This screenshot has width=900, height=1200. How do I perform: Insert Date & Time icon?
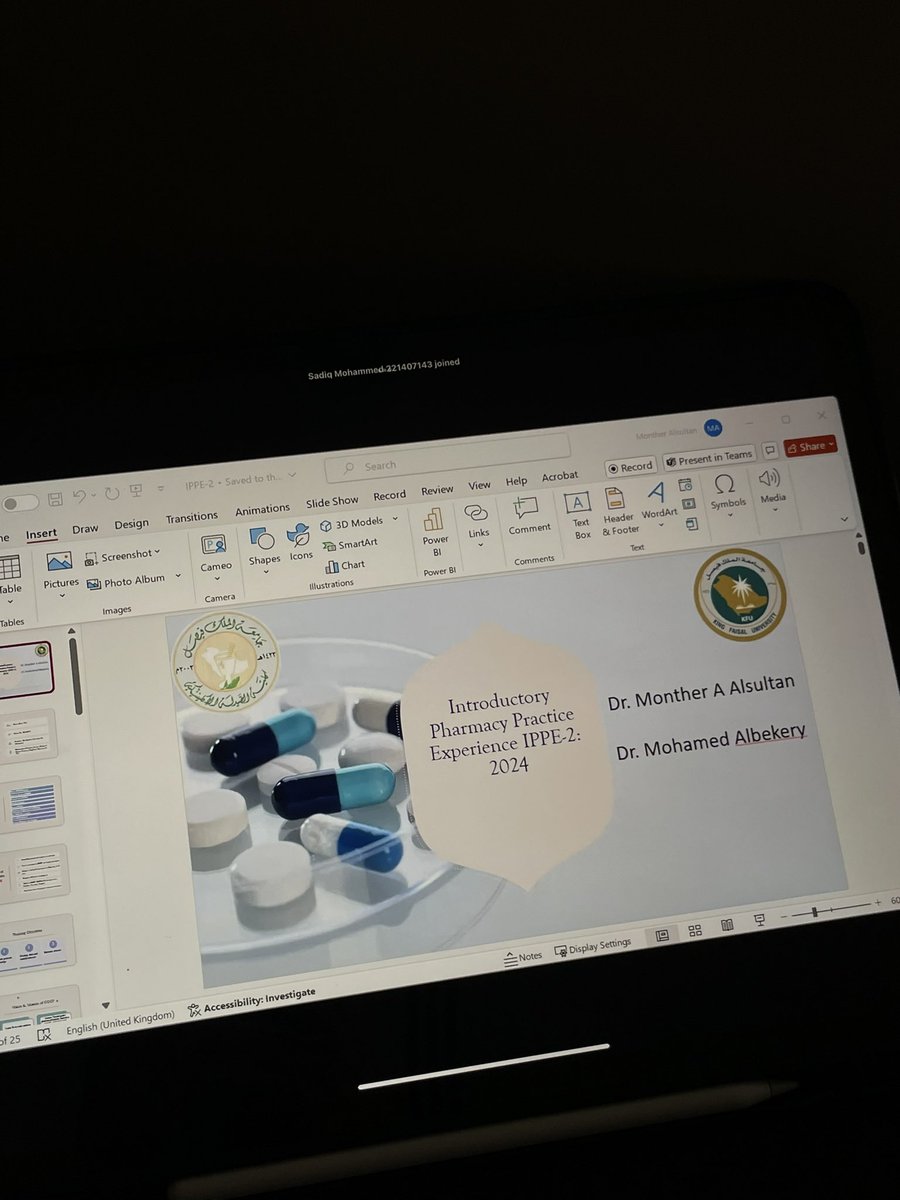[686, 485]
